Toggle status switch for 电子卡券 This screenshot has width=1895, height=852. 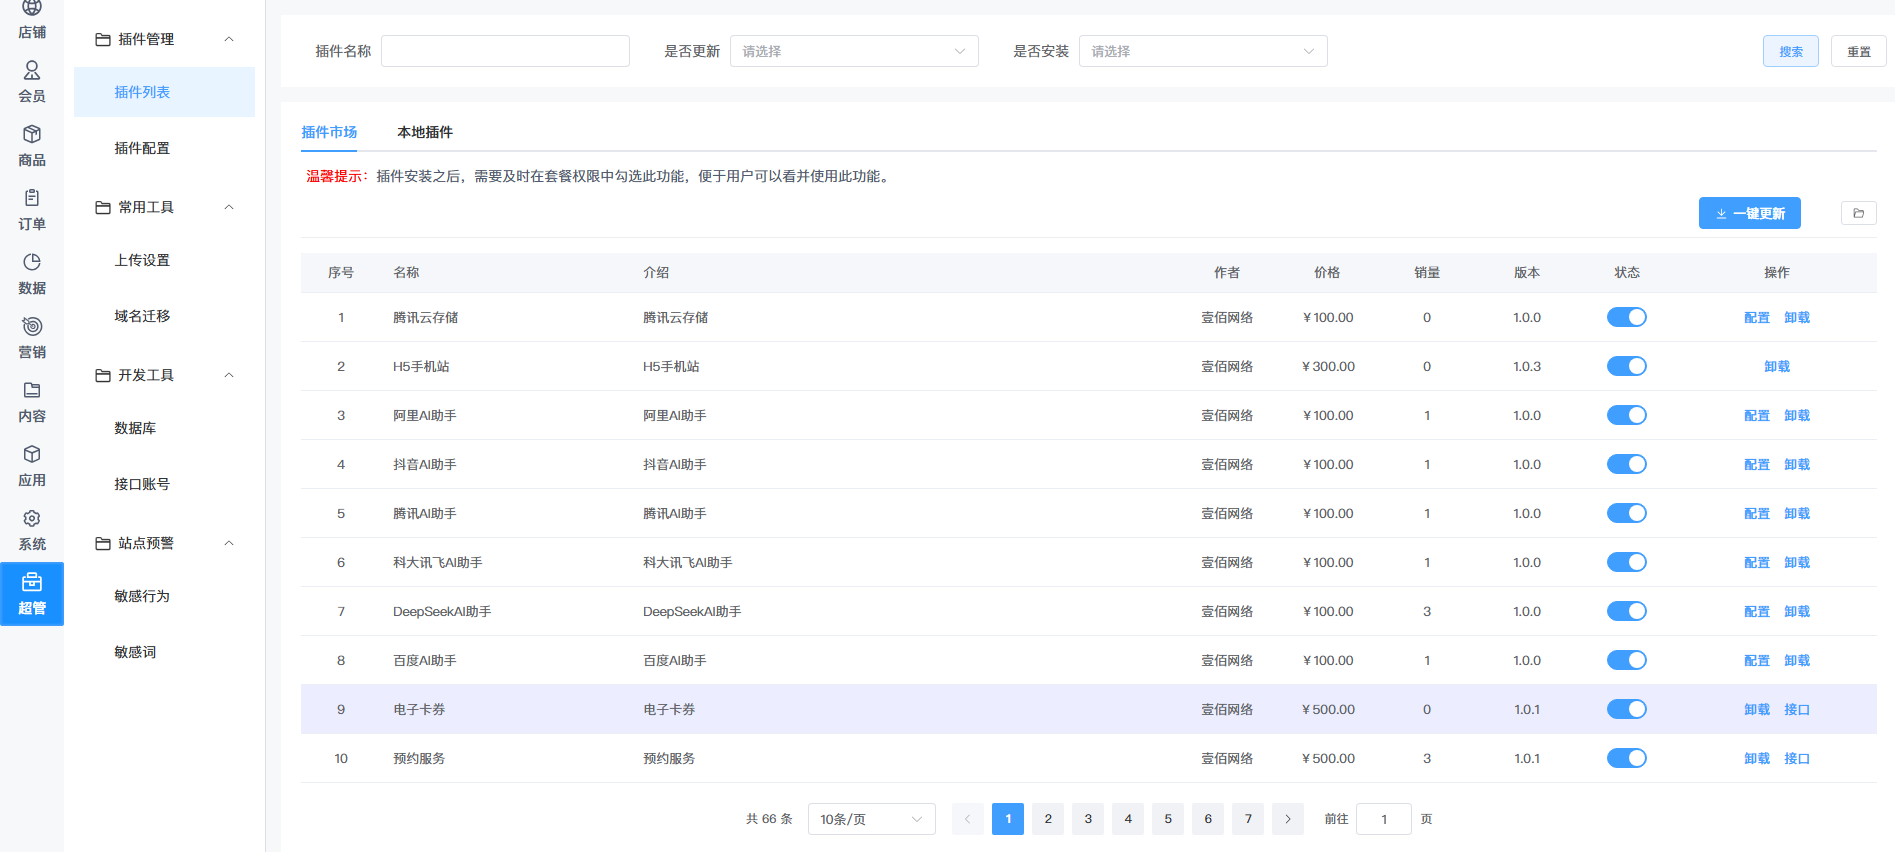(1627, 709)
